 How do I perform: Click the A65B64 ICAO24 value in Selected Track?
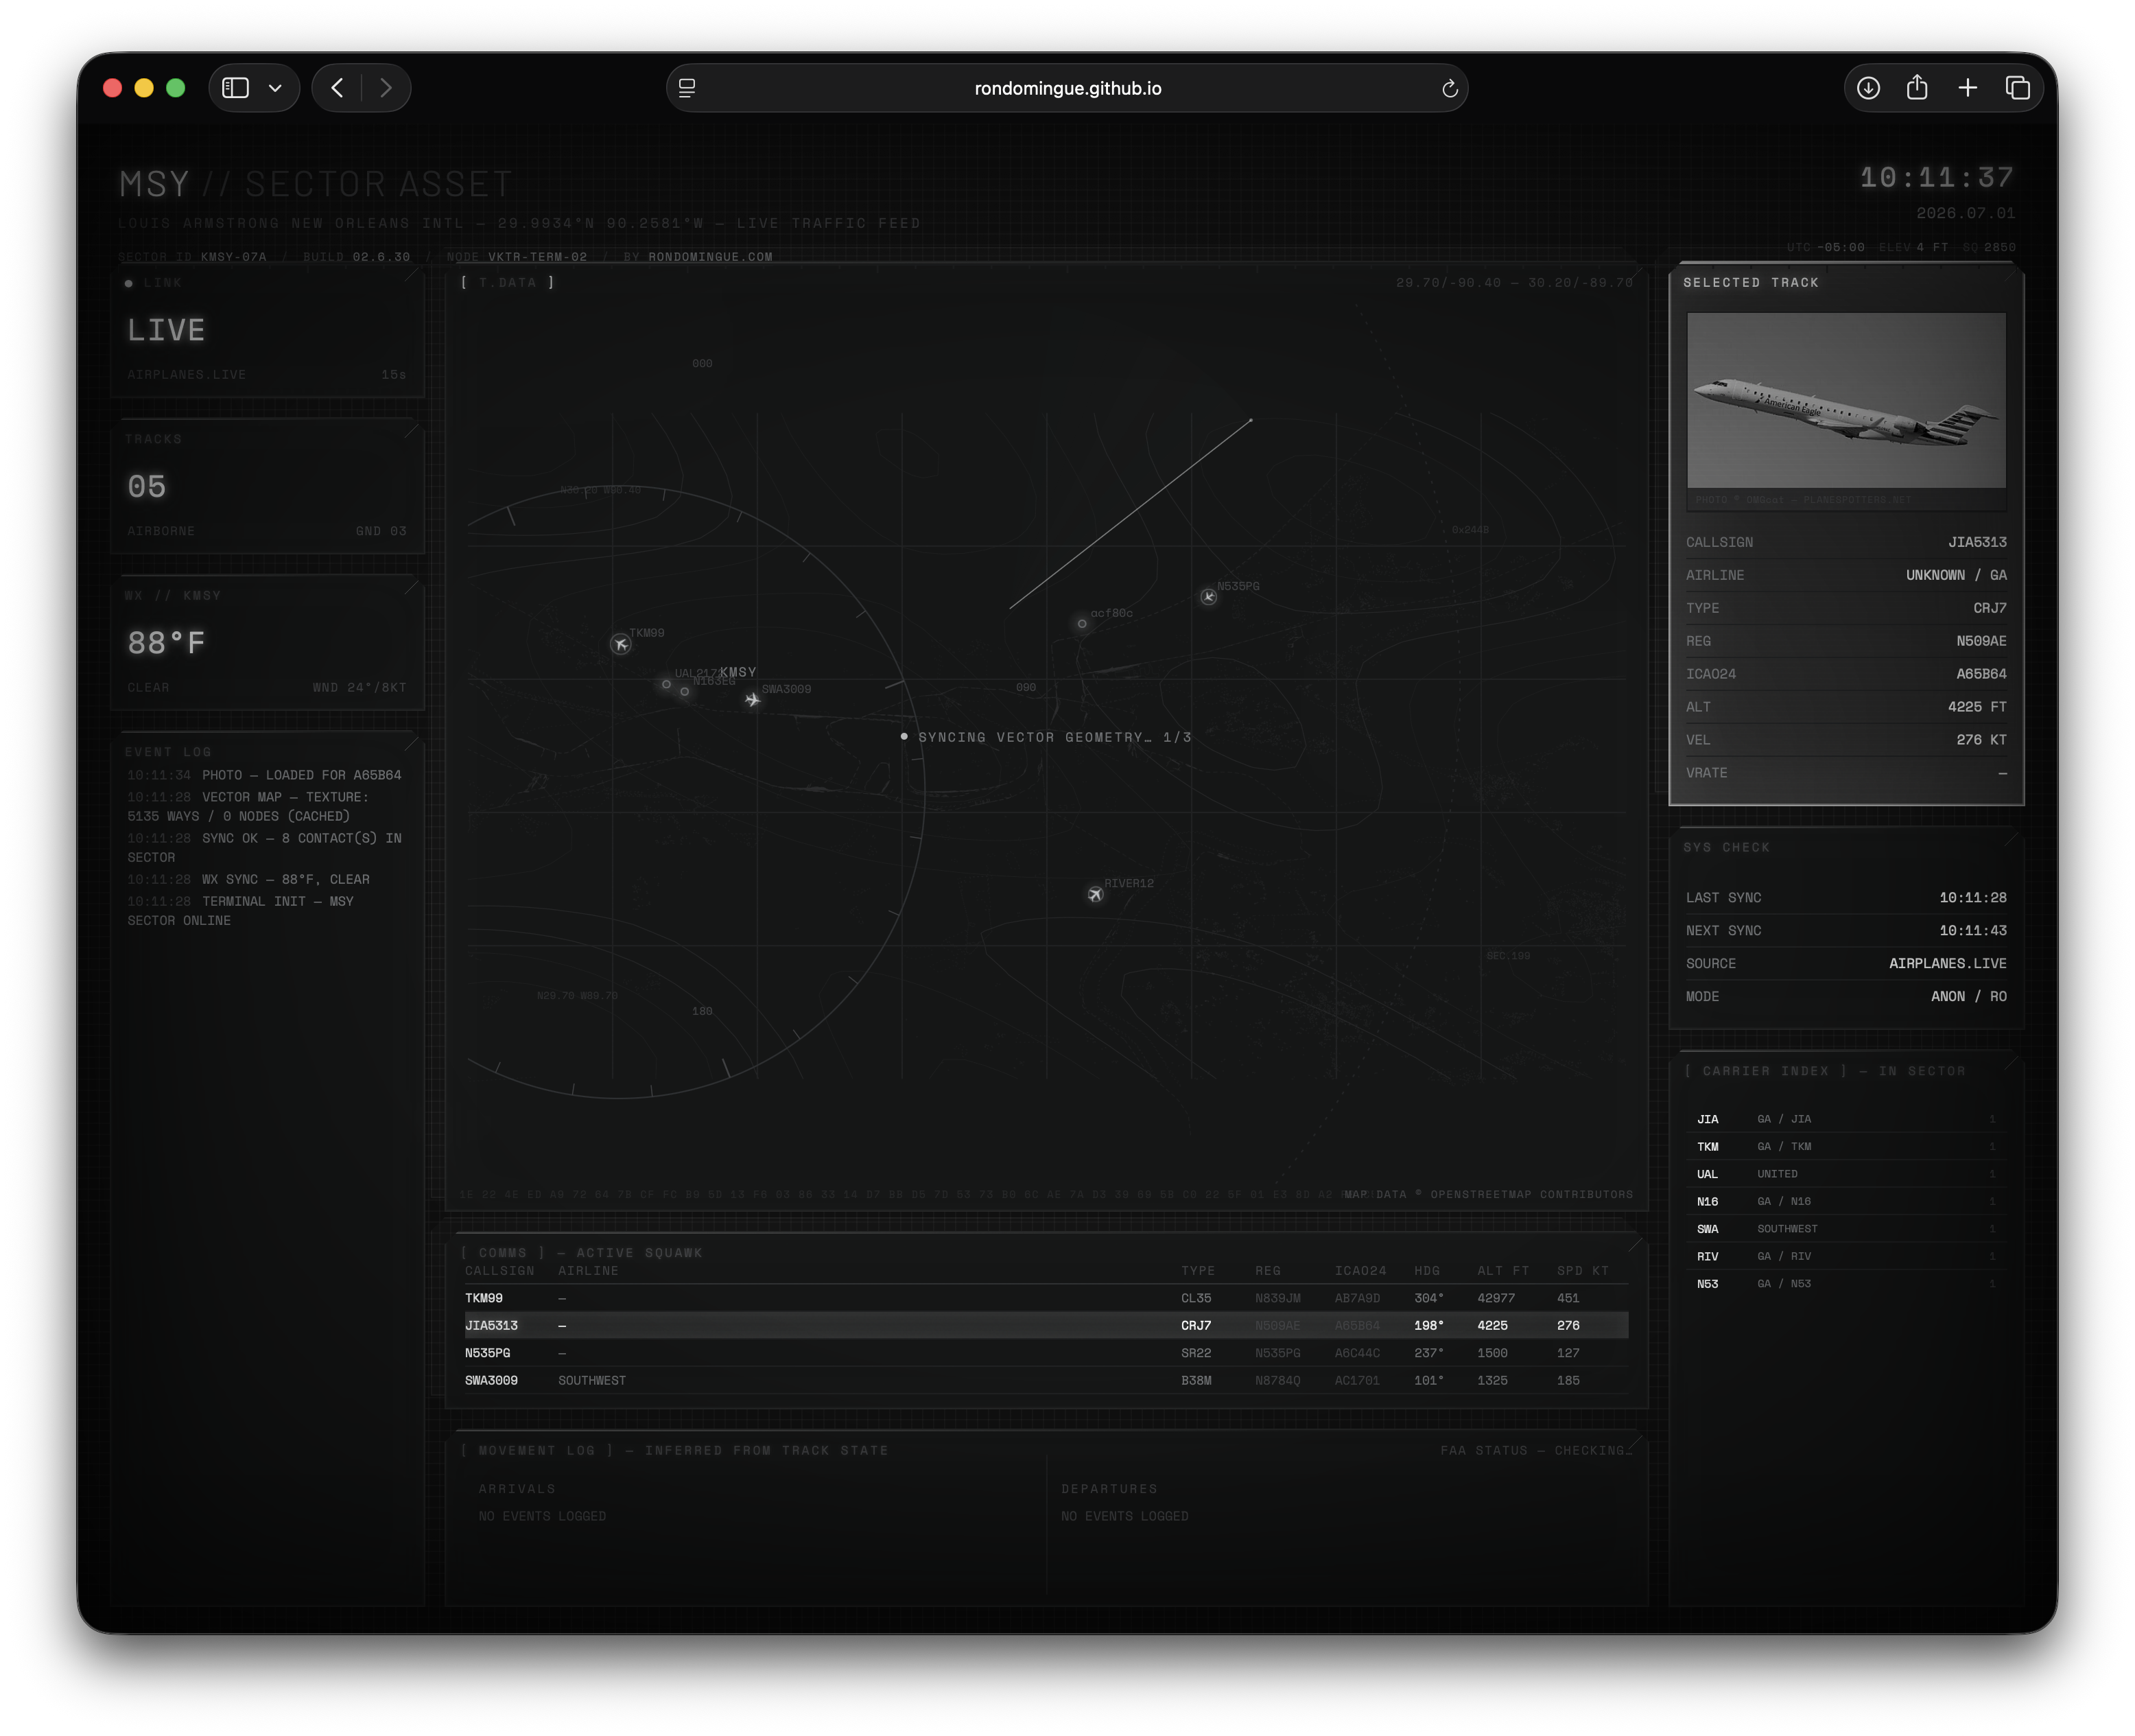(1981, 674)
